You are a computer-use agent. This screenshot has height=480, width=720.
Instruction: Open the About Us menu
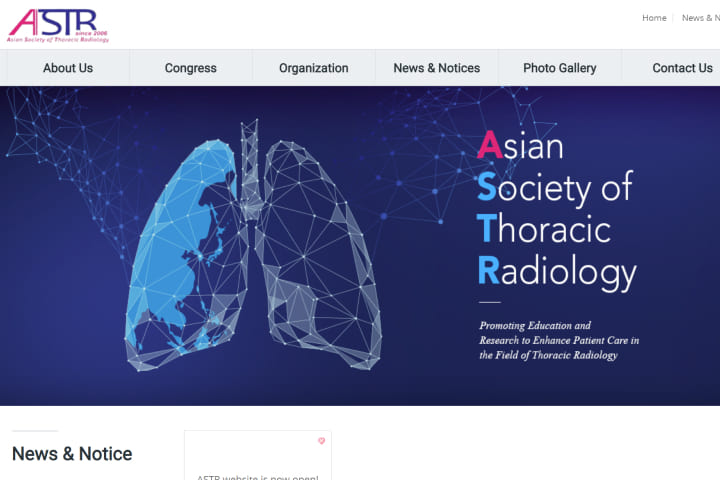(x=68, y=68)
